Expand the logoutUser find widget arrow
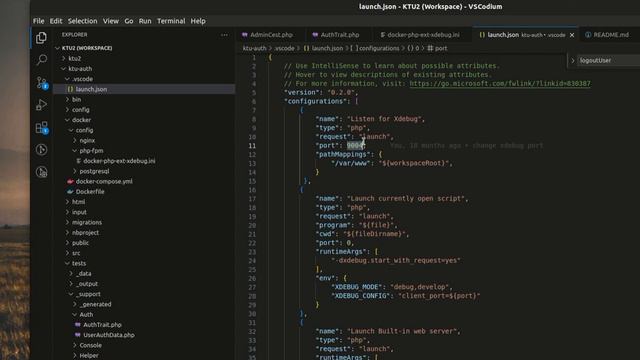Image resolution: width=640 pixels, height=360 pixels. pyautogui.click(x=573, y=60)
